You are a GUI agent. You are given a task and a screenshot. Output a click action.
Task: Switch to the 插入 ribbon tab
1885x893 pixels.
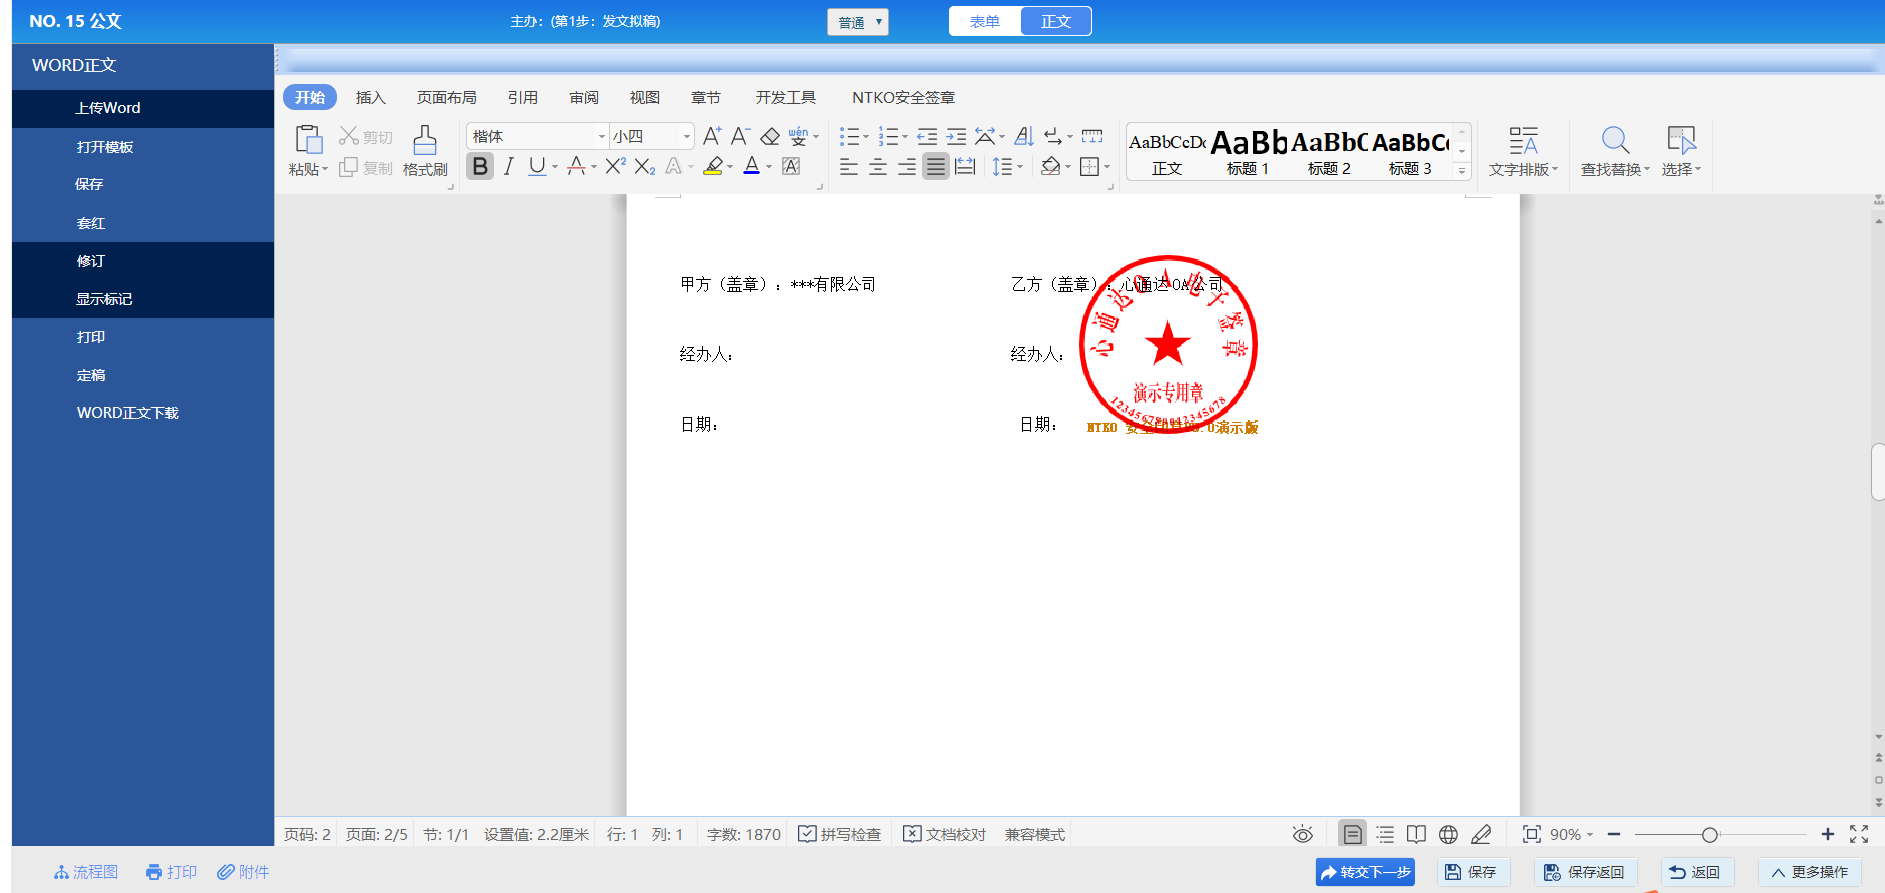point(370,97)
